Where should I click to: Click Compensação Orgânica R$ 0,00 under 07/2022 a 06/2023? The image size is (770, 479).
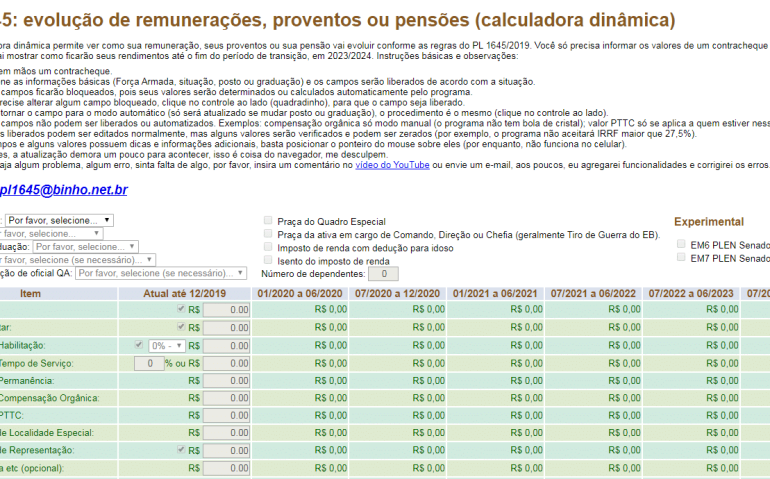722,398
